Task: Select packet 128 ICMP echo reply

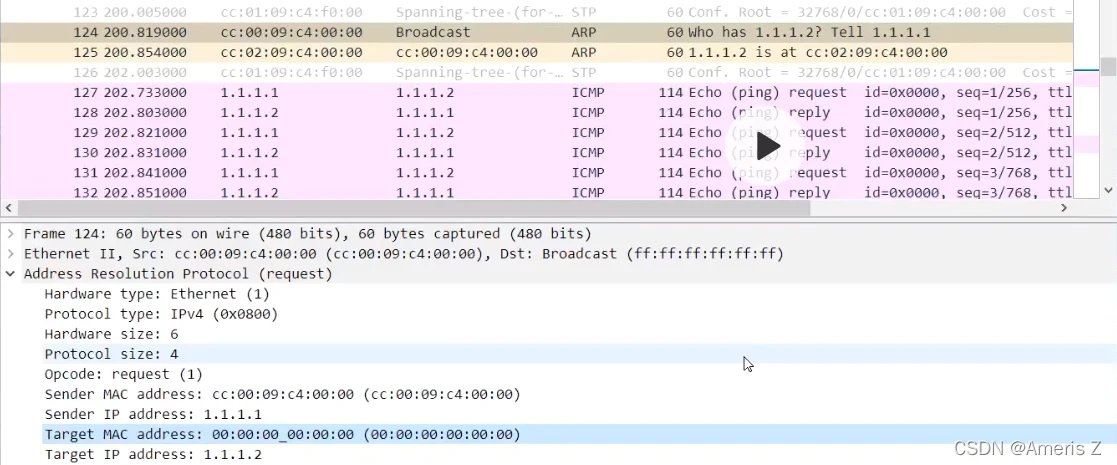Action: pos(500,112)
